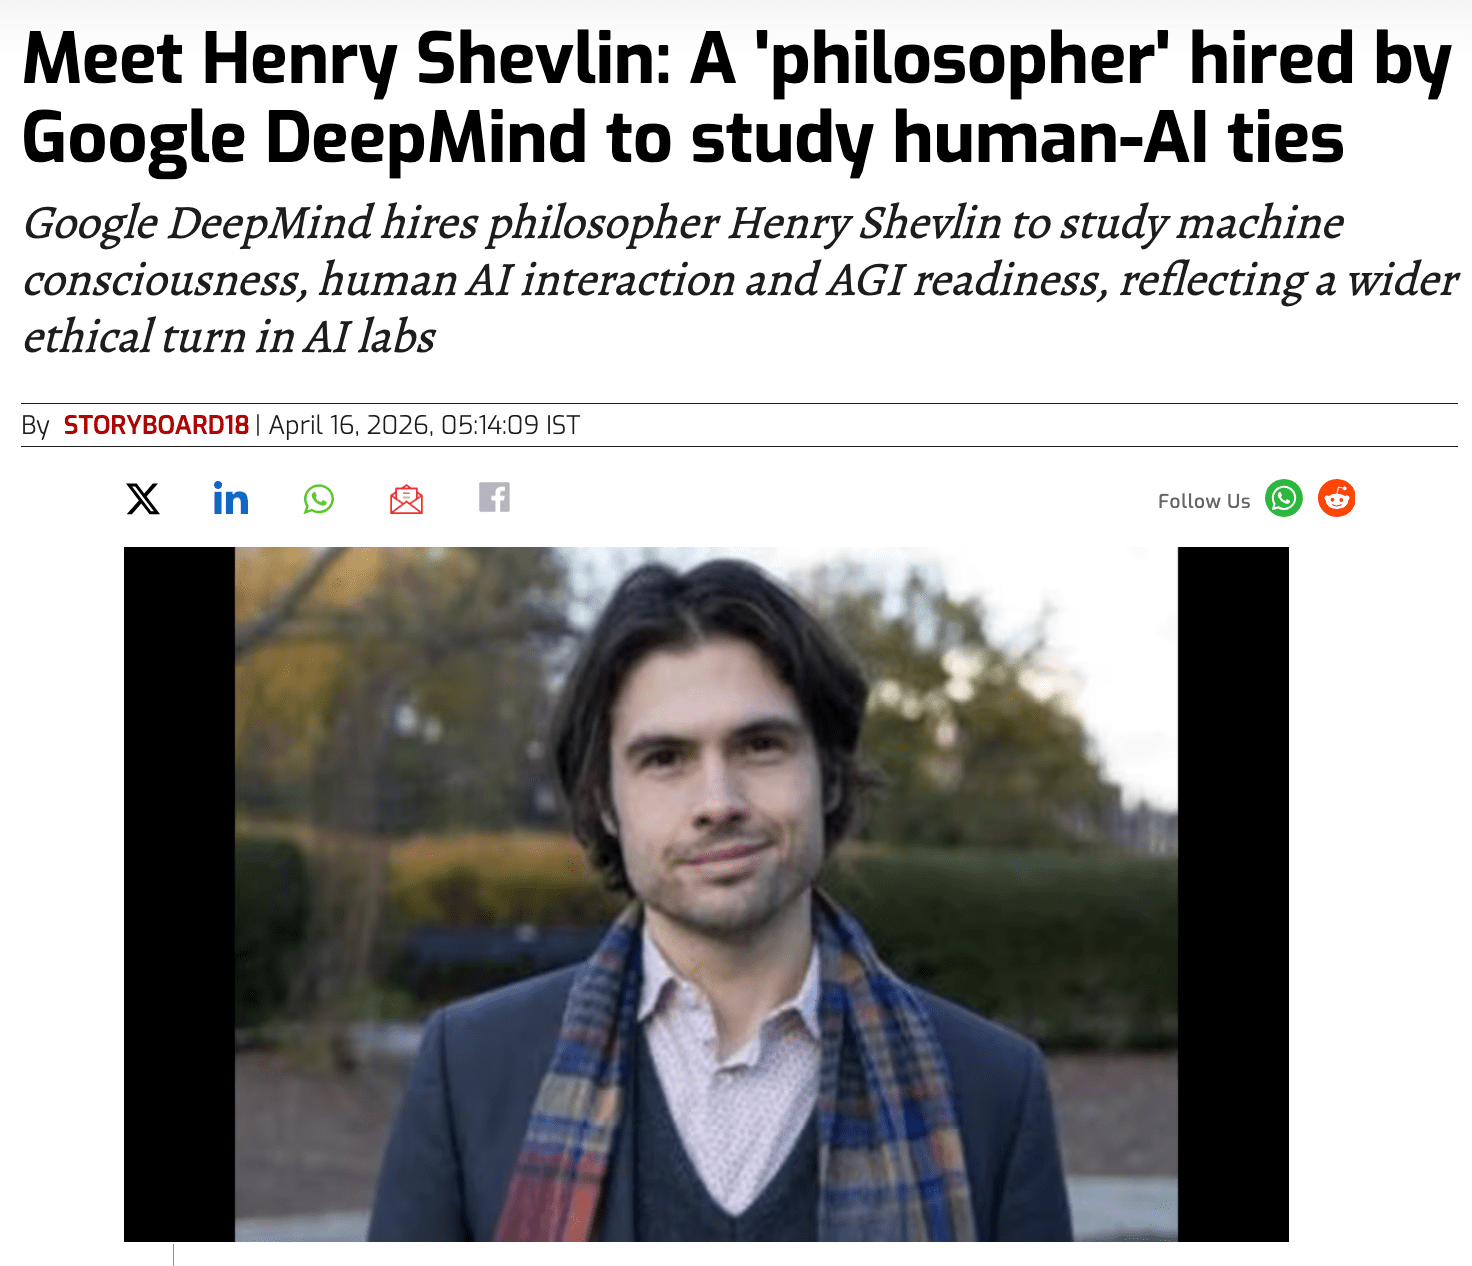Share the article on X
The height and width of the screenshot is (1266, 1472).
point(143,498)
